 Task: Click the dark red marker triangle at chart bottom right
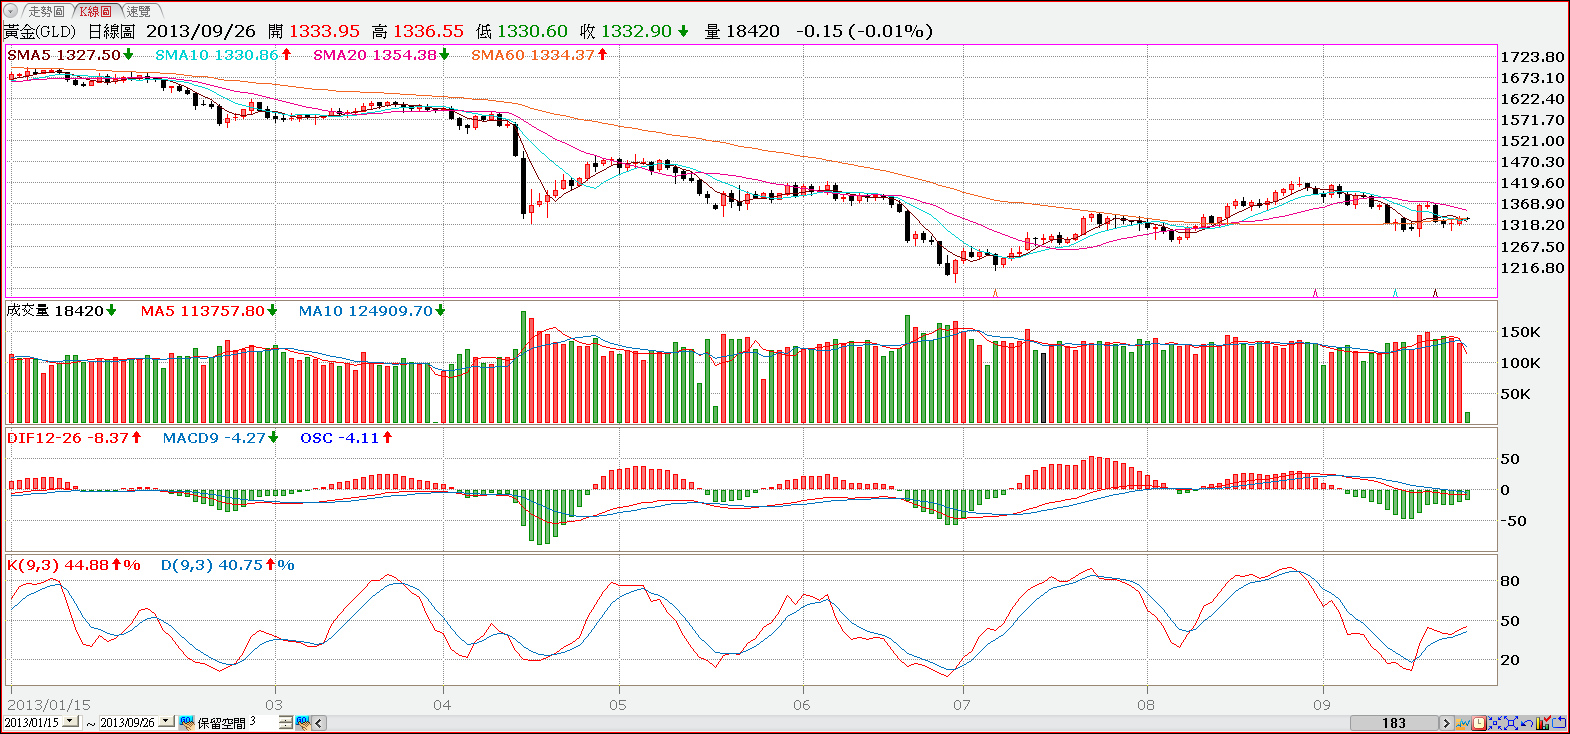[1435, 293]
